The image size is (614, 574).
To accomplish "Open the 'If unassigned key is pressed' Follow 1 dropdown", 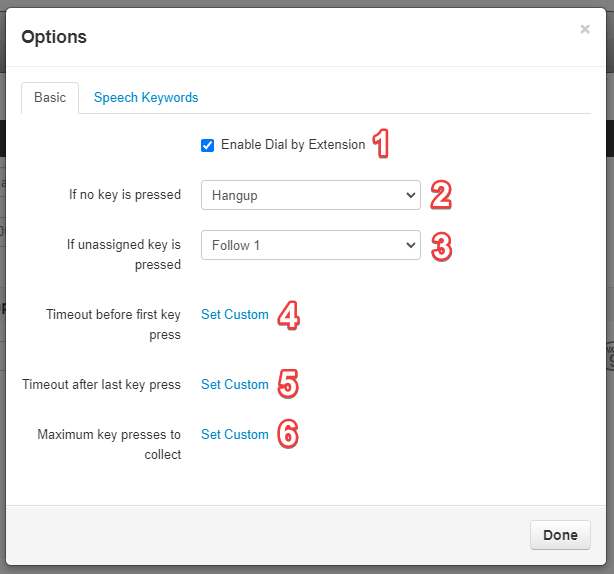I will pos(311,245).
